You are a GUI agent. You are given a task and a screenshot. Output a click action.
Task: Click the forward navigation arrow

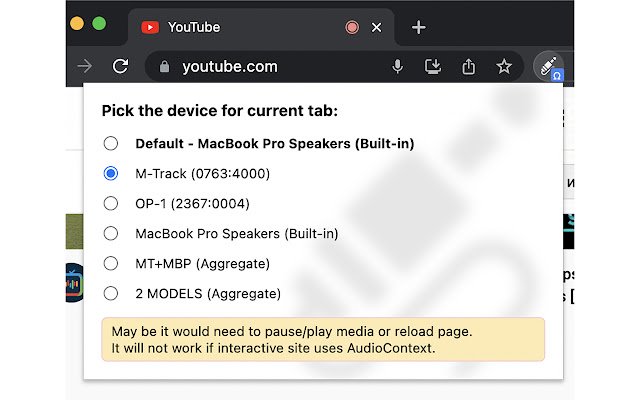click(86, 66)
